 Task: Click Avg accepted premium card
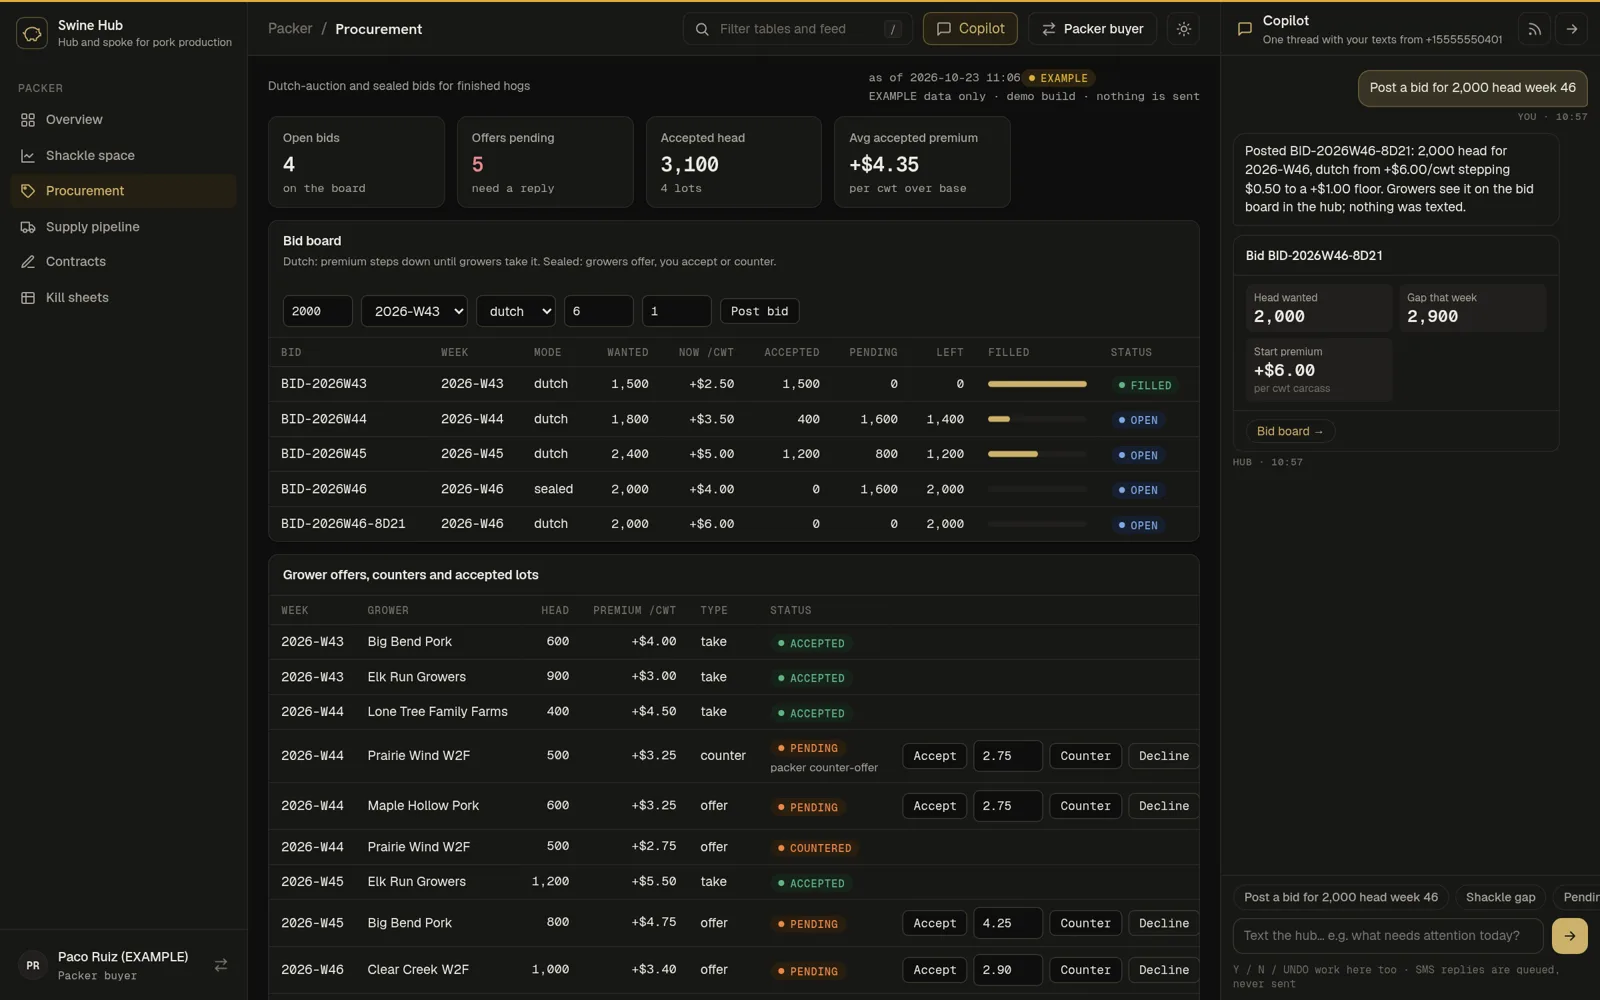click(x=922, y=162)
